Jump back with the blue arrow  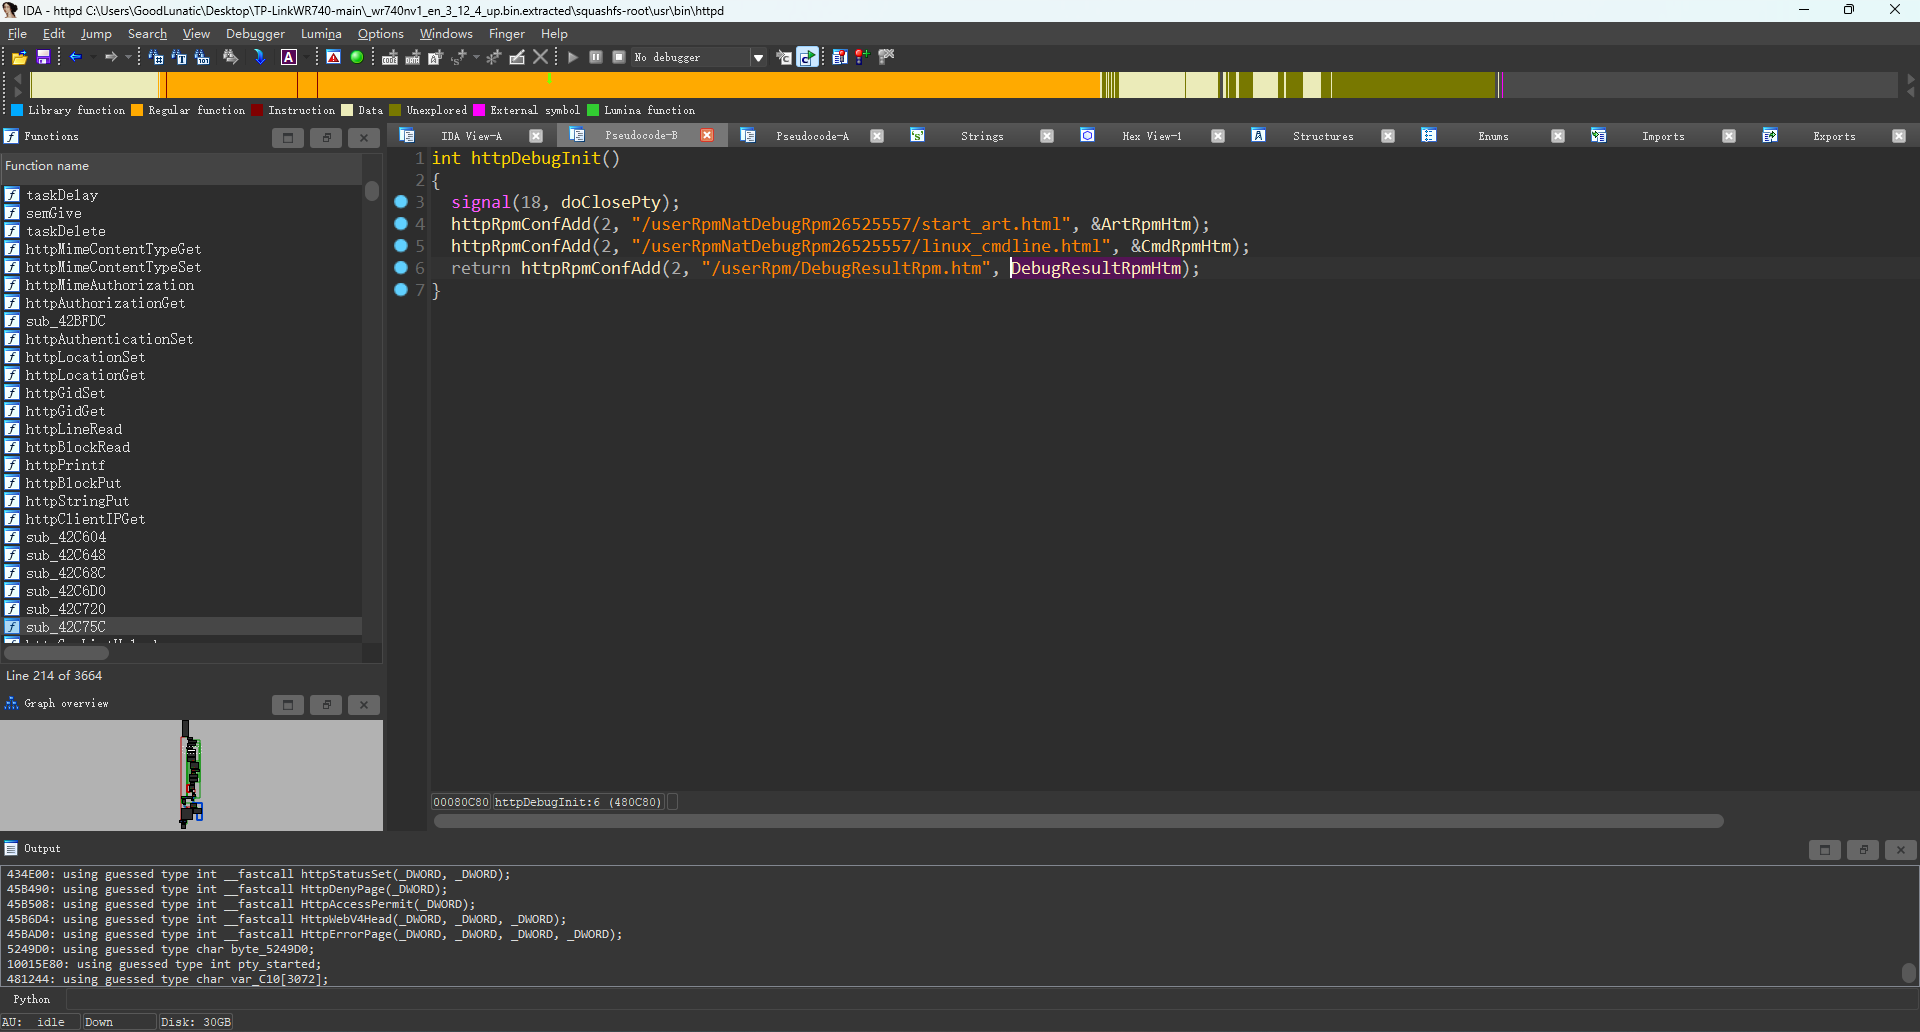pos(75,57)
